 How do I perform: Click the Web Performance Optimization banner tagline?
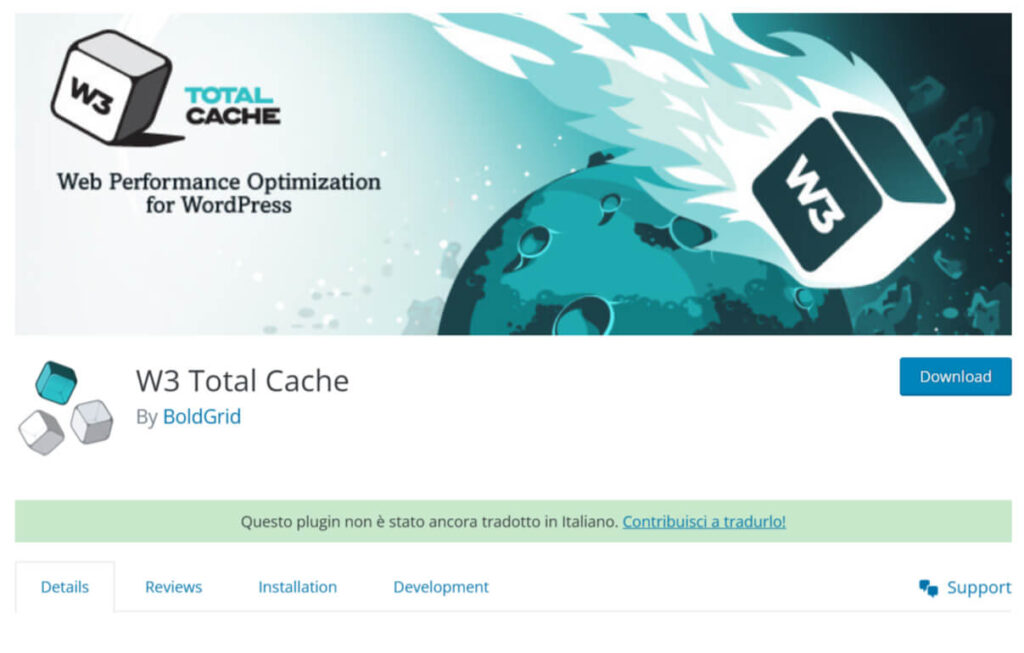click(219, 193)
